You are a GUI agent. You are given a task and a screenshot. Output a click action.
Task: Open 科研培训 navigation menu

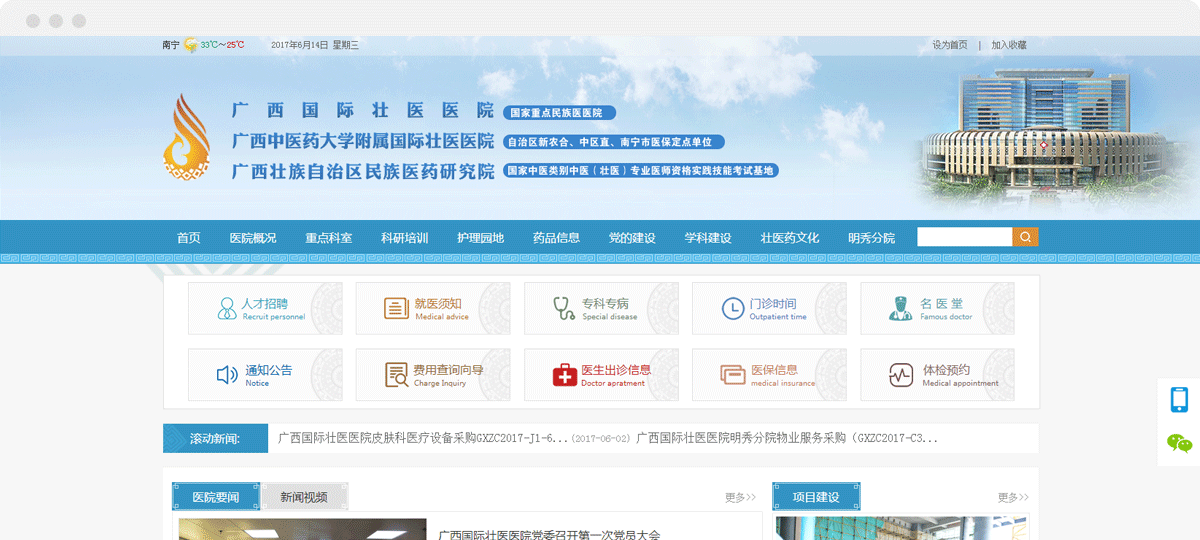point(405,238)
